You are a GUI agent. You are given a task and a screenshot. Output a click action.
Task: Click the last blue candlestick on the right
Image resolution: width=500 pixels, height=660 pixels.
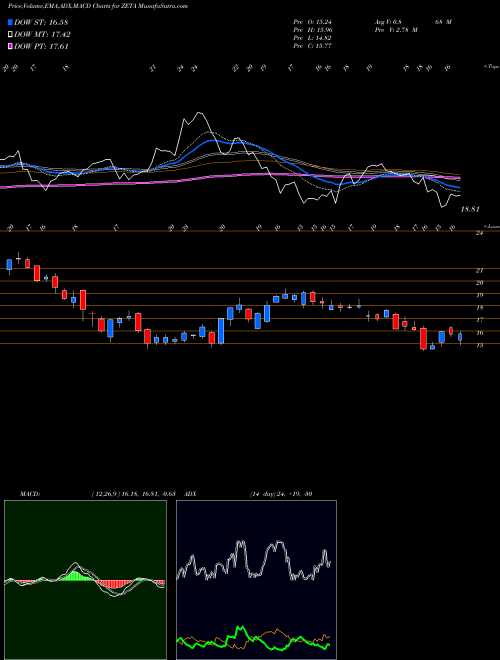point(460,337)
